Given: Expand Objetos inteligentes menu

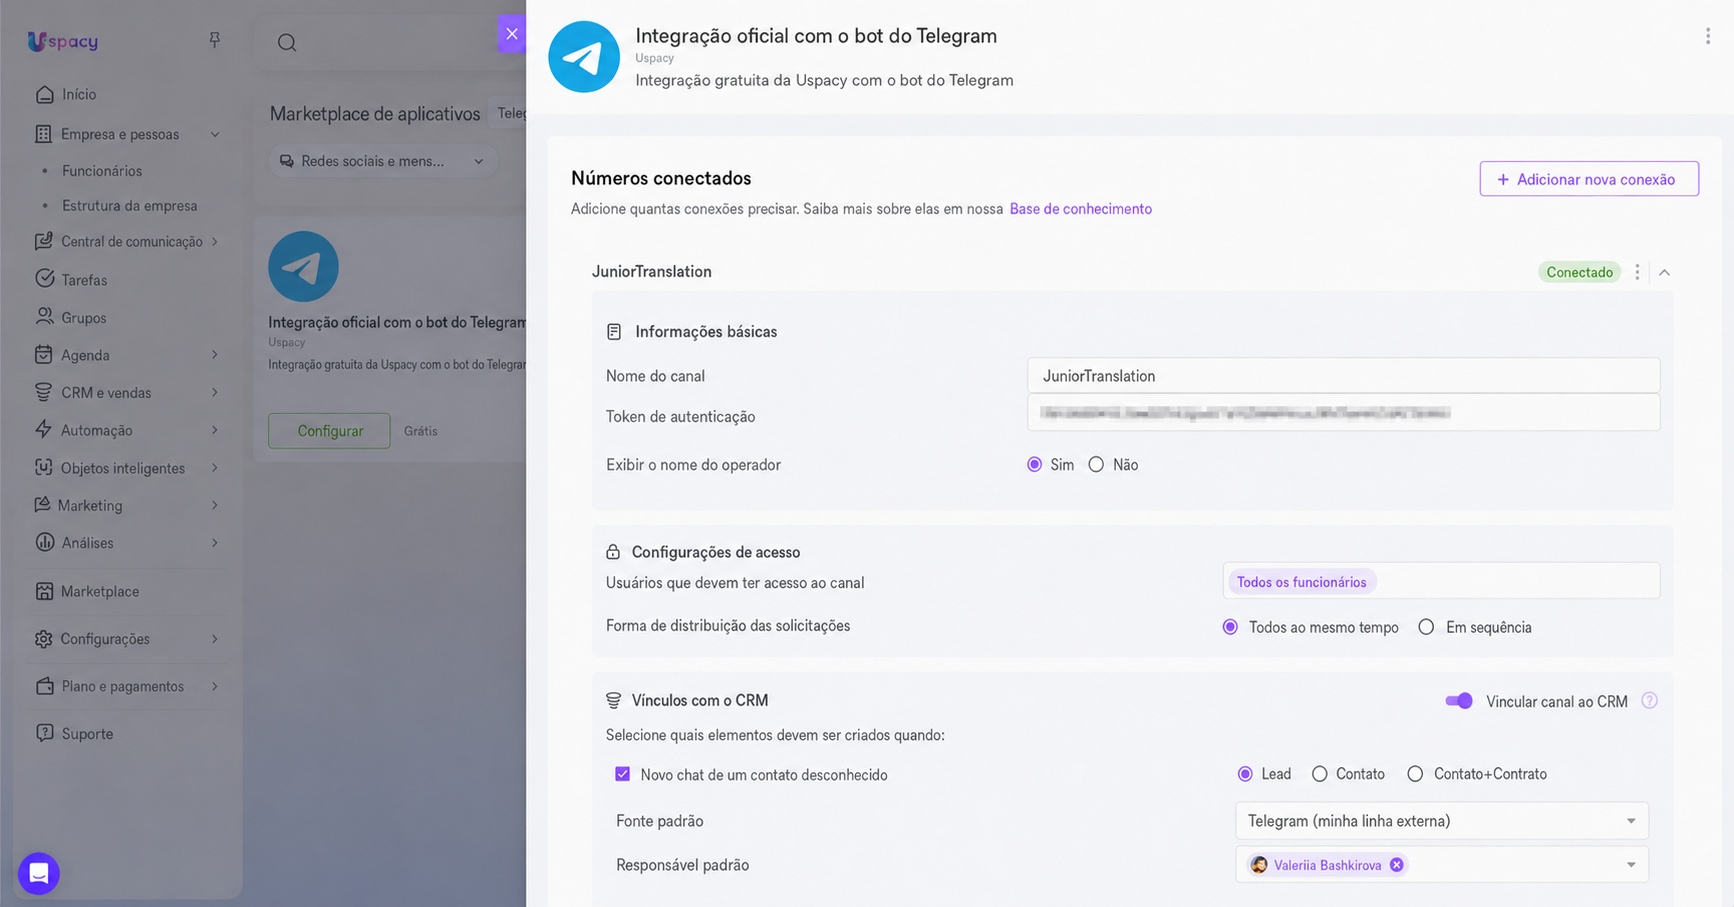Looking at the screenshot, I should pos(215,468).
